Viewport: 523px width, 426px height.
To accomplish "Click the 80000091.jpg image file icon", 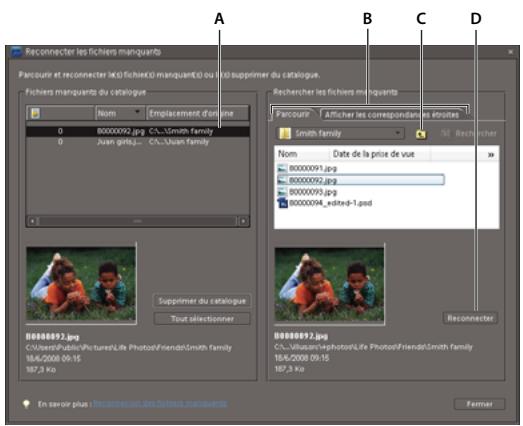I will pos(282,168).
